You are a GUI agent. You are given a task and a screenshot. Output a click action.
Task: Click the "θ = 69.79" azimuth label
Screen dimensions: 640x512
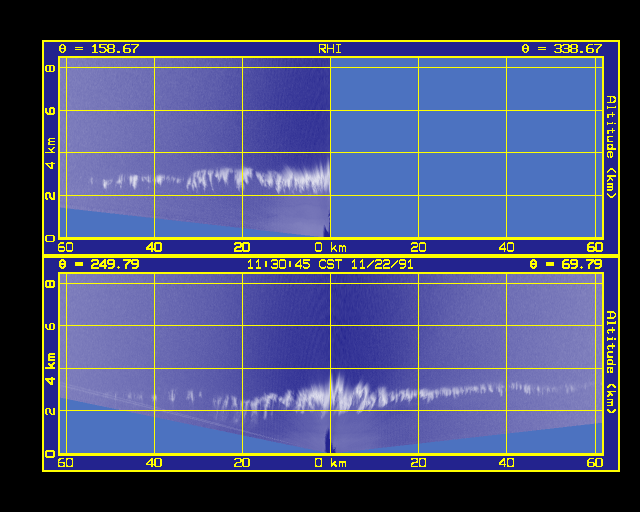pyautogui.click(x=566, y=264)
